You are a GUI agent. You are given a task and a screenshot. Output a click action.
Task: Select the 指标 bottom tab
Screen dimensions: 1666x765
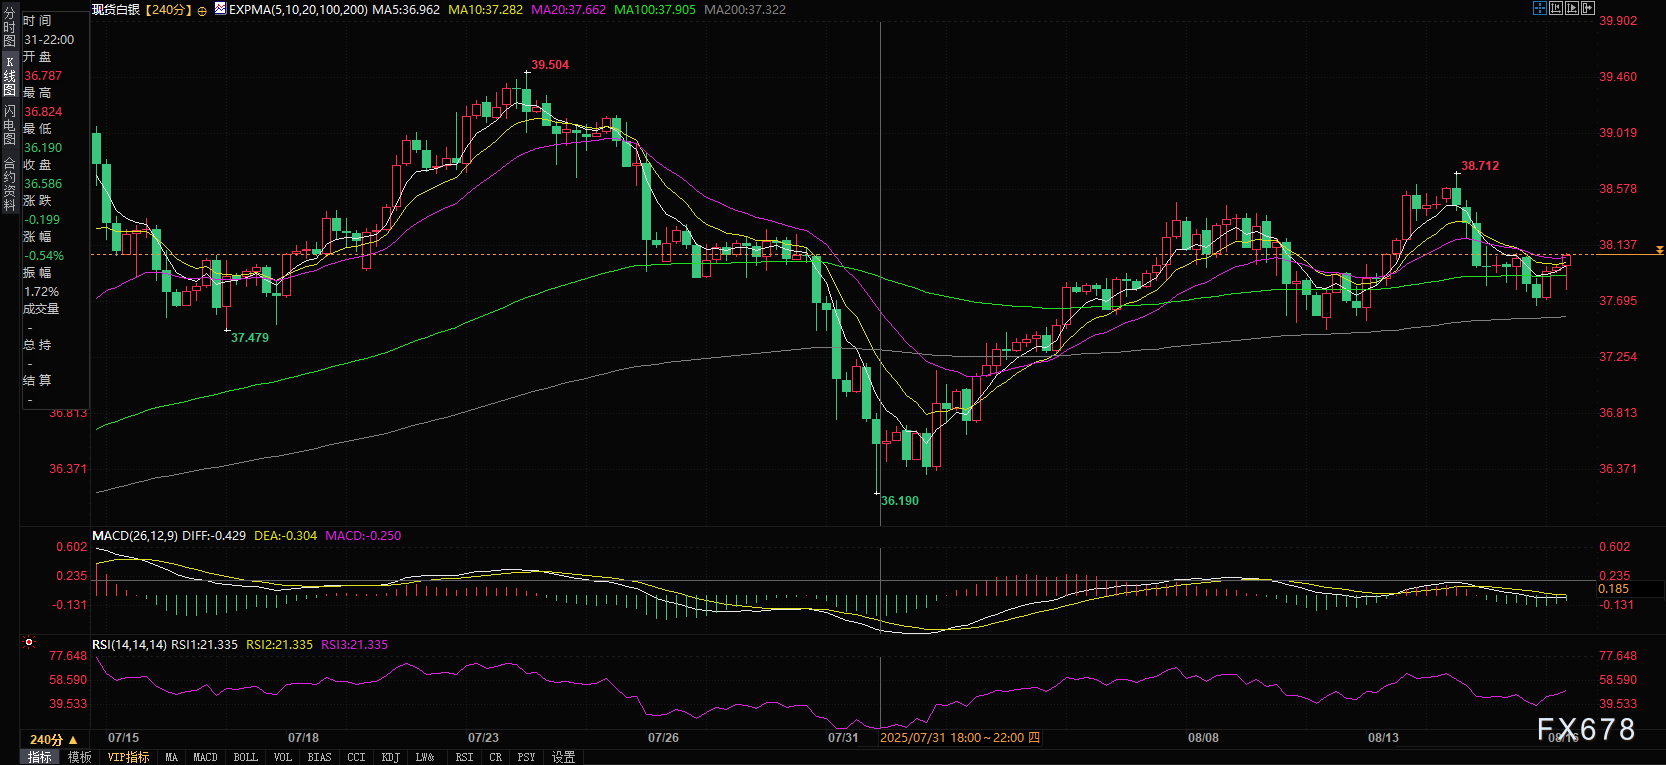click(40, 757)
